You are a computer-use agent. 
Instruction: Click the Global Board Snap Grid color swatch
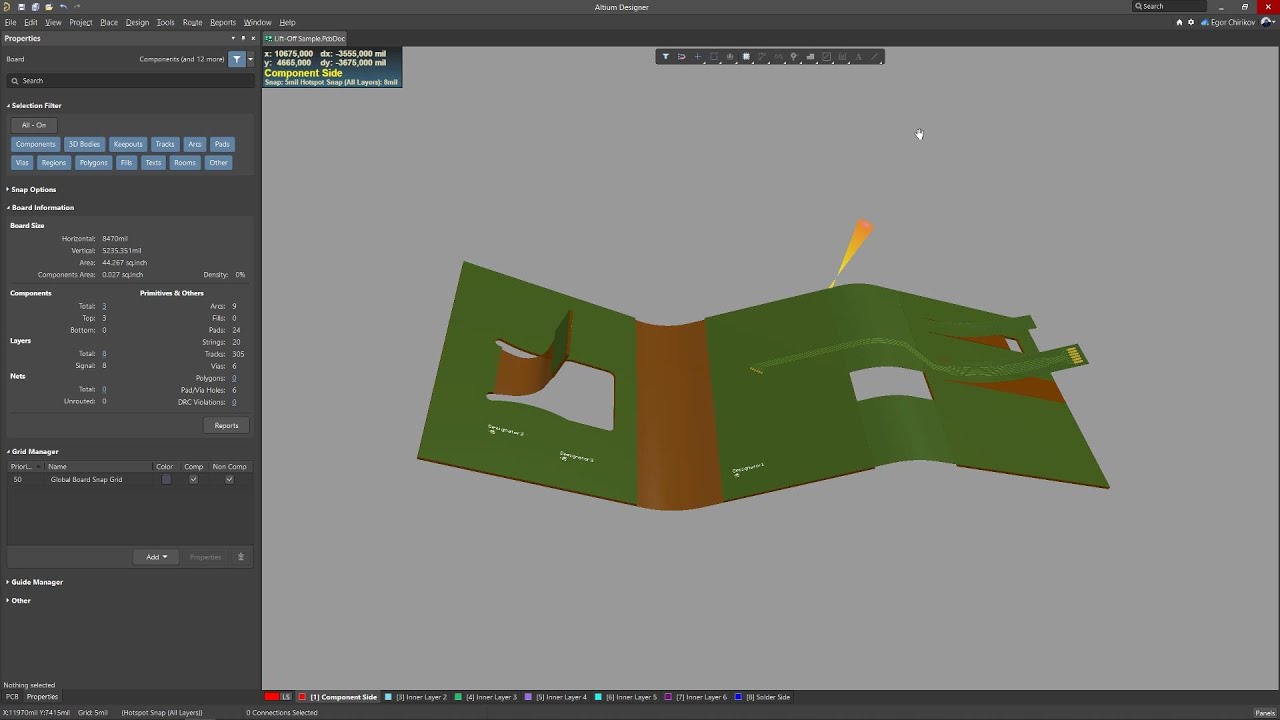pos(166,480)
